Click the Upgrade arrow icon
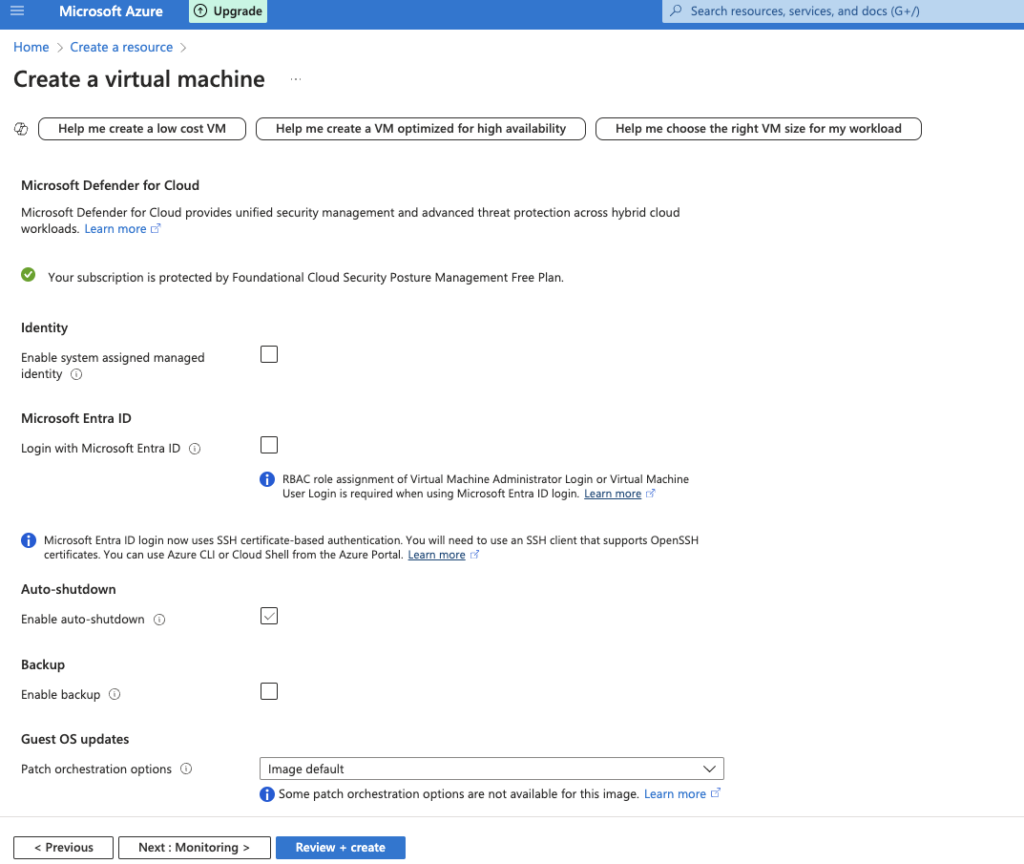Screen dimensions: 1024x864 [201, 11]
